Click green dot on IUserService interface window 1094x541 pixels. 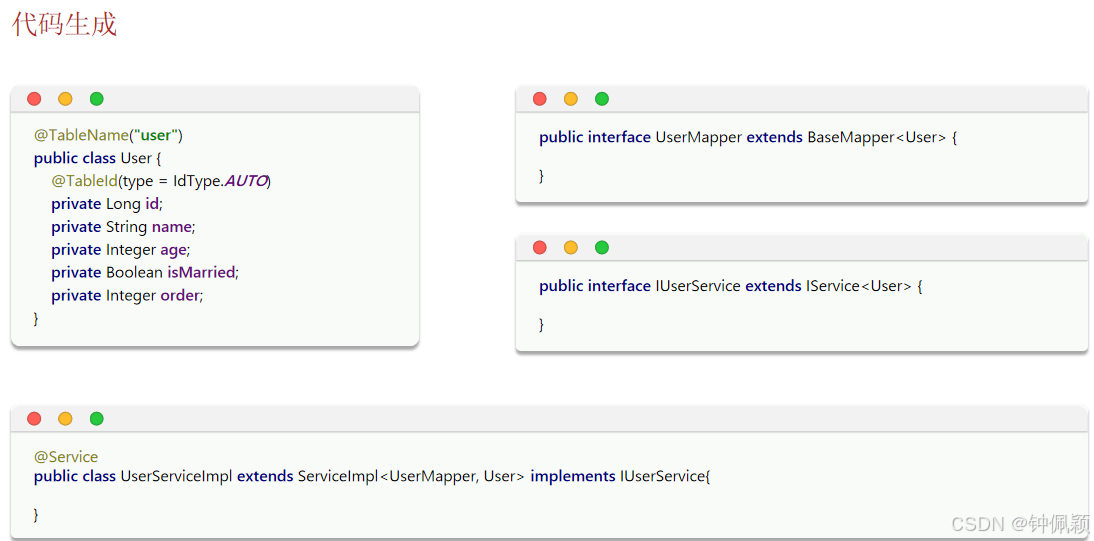(602, 247)
